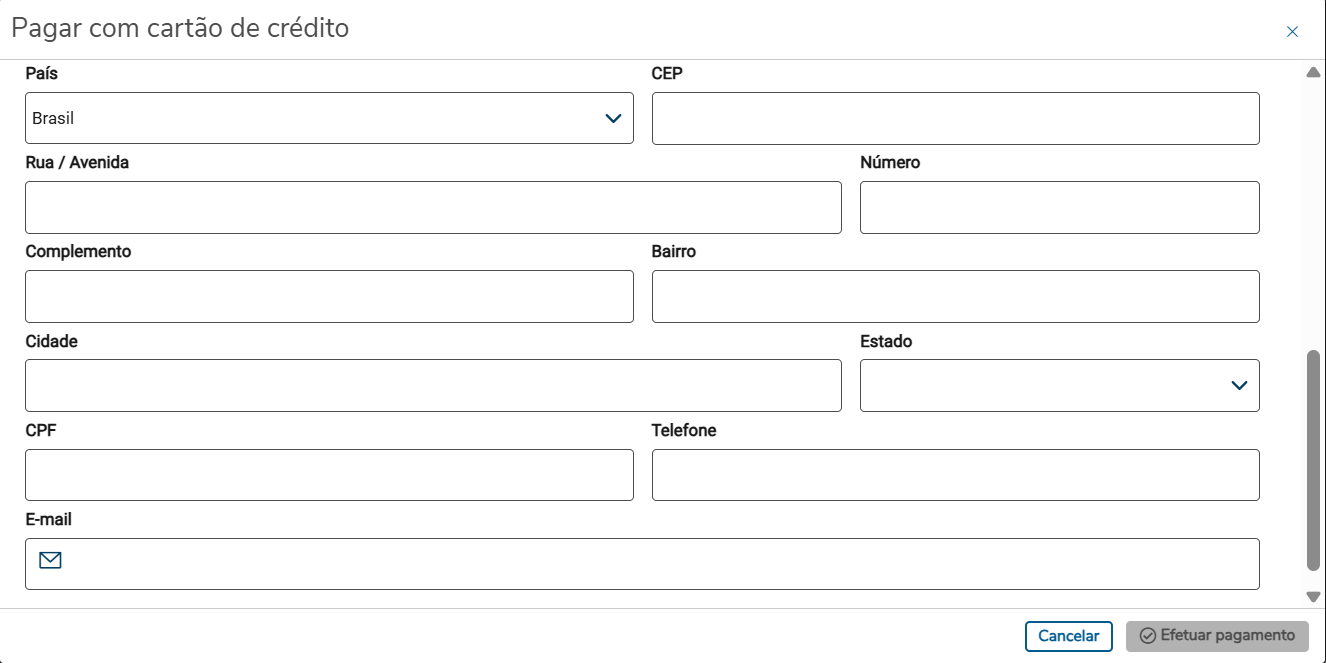Image resolution: width=1326 pixels, height=663 pixels.
Task: Click the scroll down arrow
Action: pos(1314,597)
